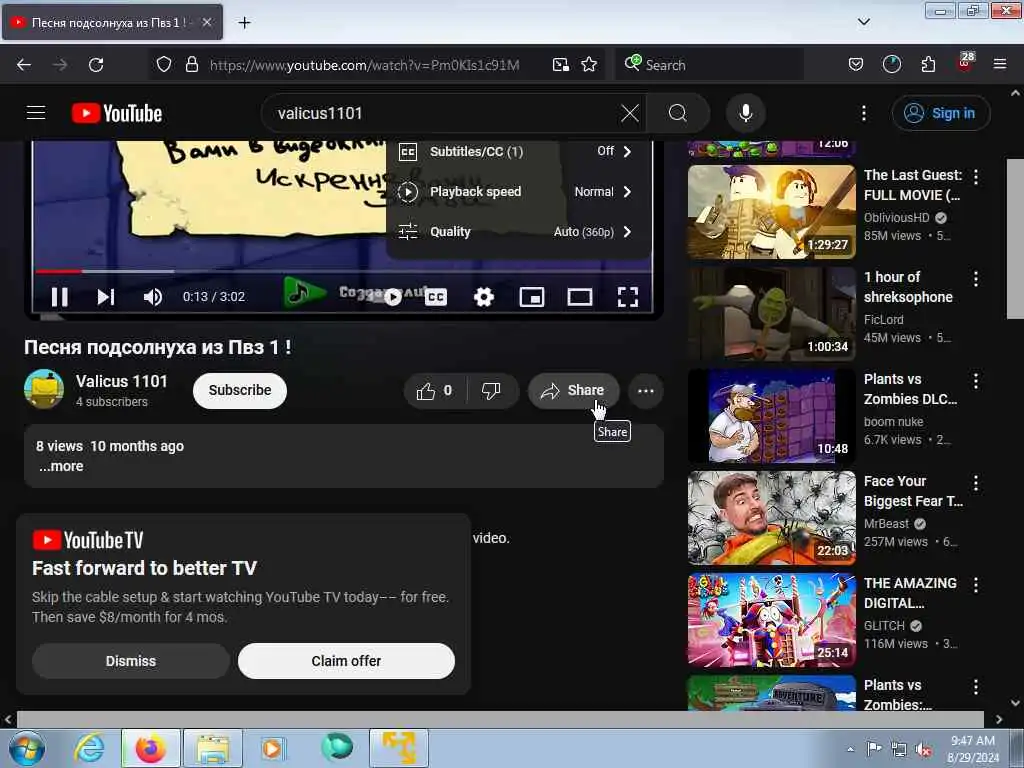Open YouTube settings three-dot menu
1024x768 pixels.
[x=863, y=113]
